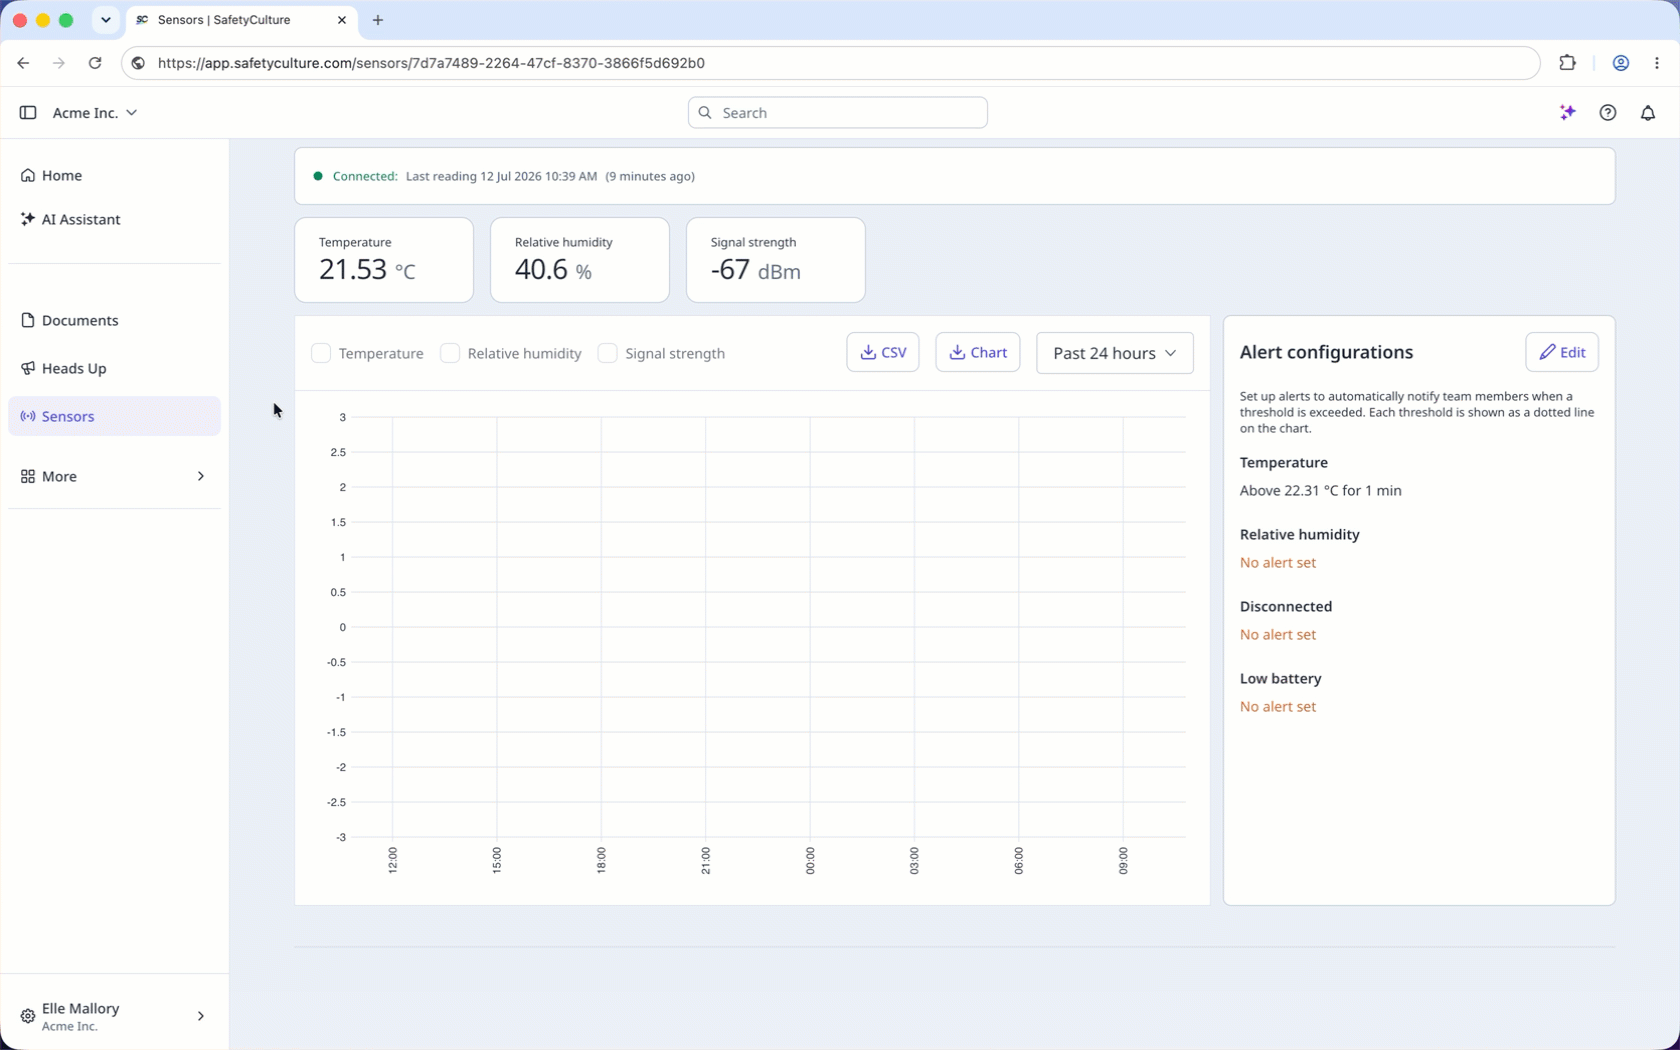Open Documents in sidebar
The image size is (1680, 1050).
click(114, 320)
